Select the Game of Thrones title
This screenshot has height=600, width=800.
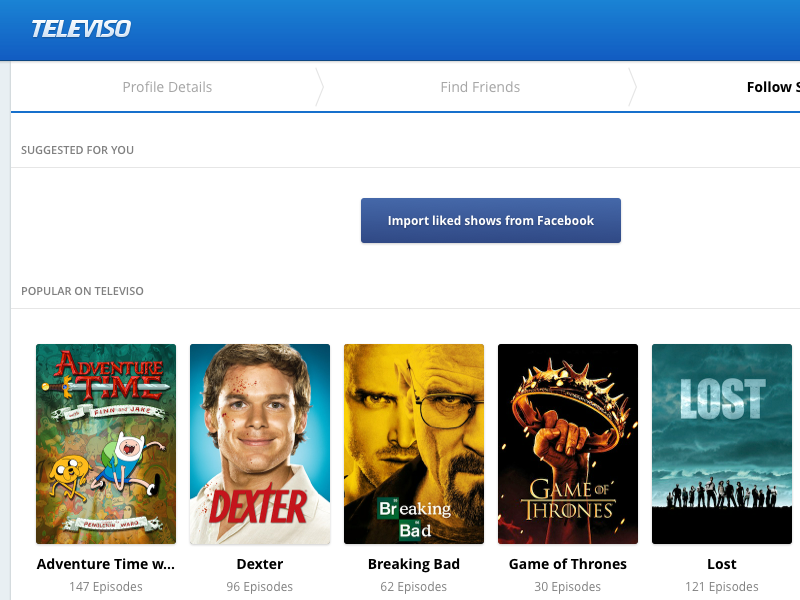tap(568, 564)
